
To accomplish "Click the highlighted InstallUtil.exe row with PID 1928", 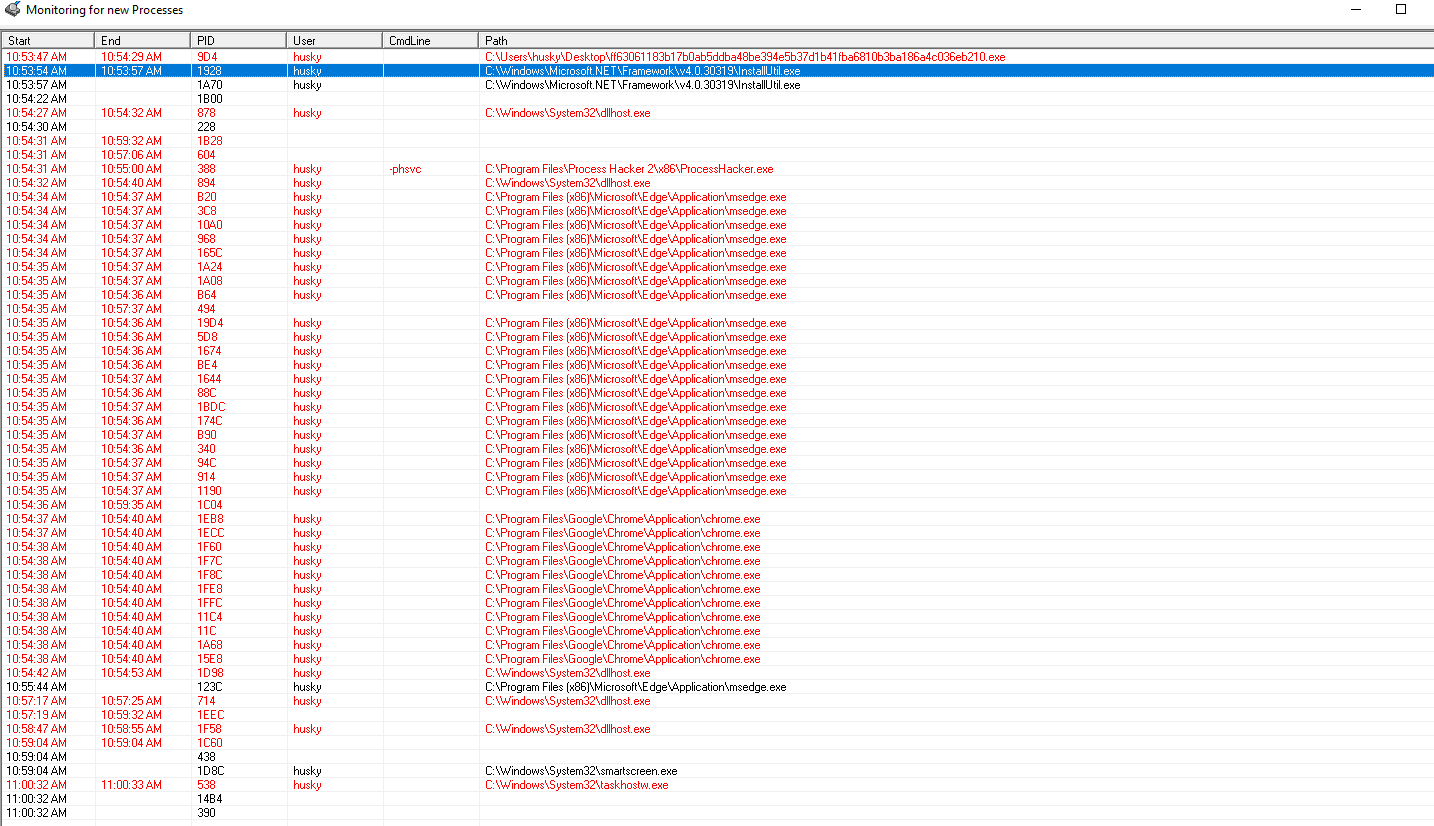I will click(x=642, y=71).
